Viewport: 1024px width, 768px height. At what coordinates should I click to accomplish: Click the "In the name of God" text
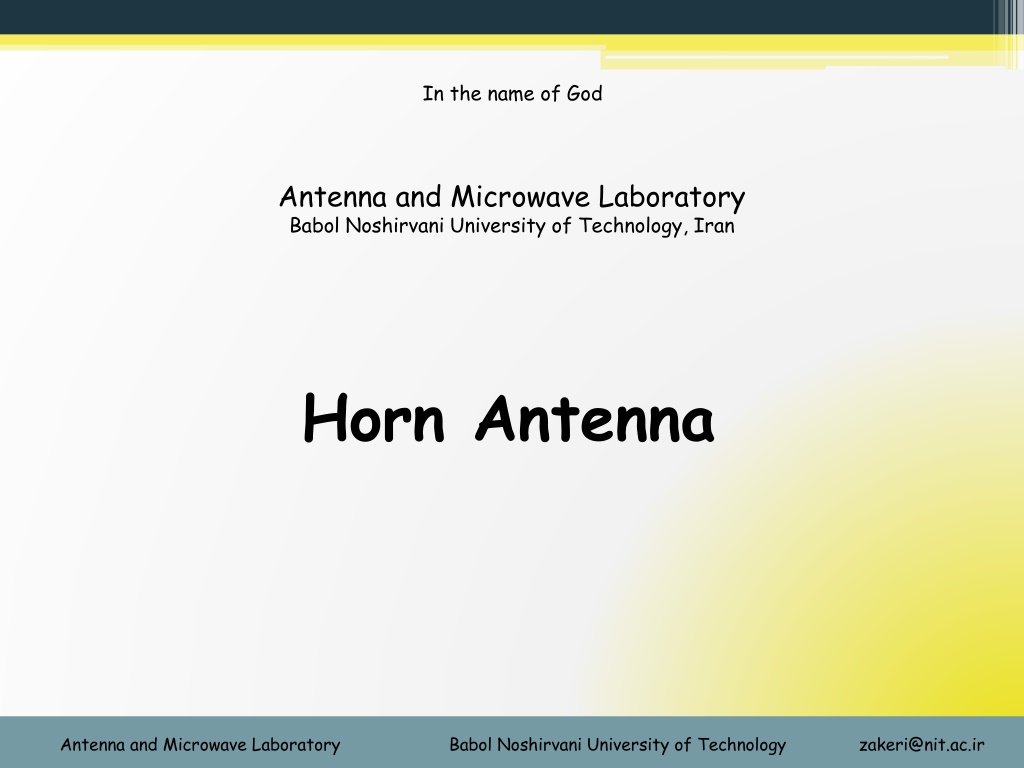512,94
